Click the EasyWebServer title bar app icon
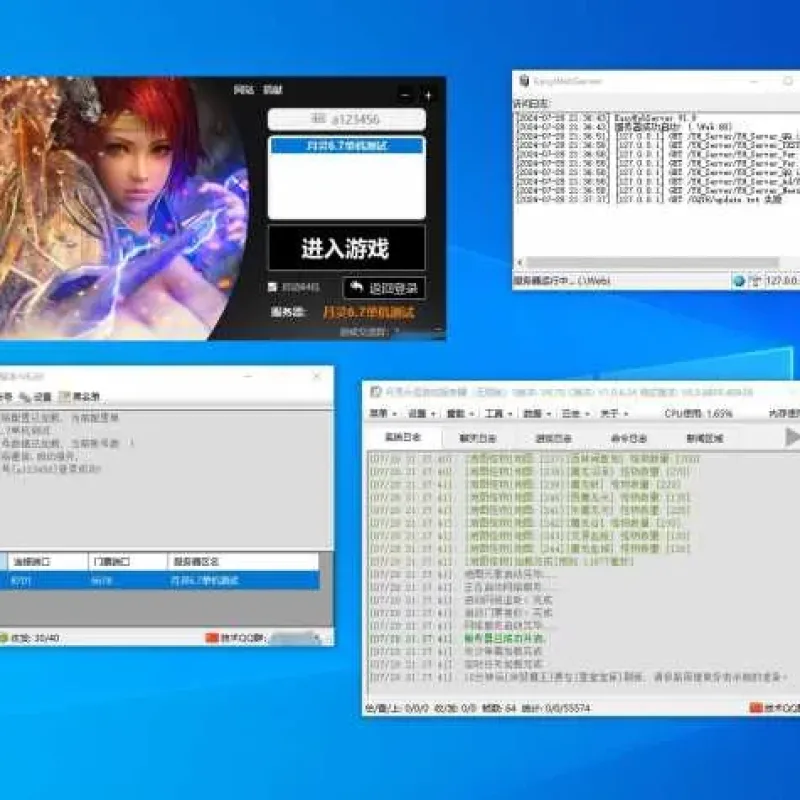The width and height of the screenshot is (800, 800). click(x=524, y=81)
